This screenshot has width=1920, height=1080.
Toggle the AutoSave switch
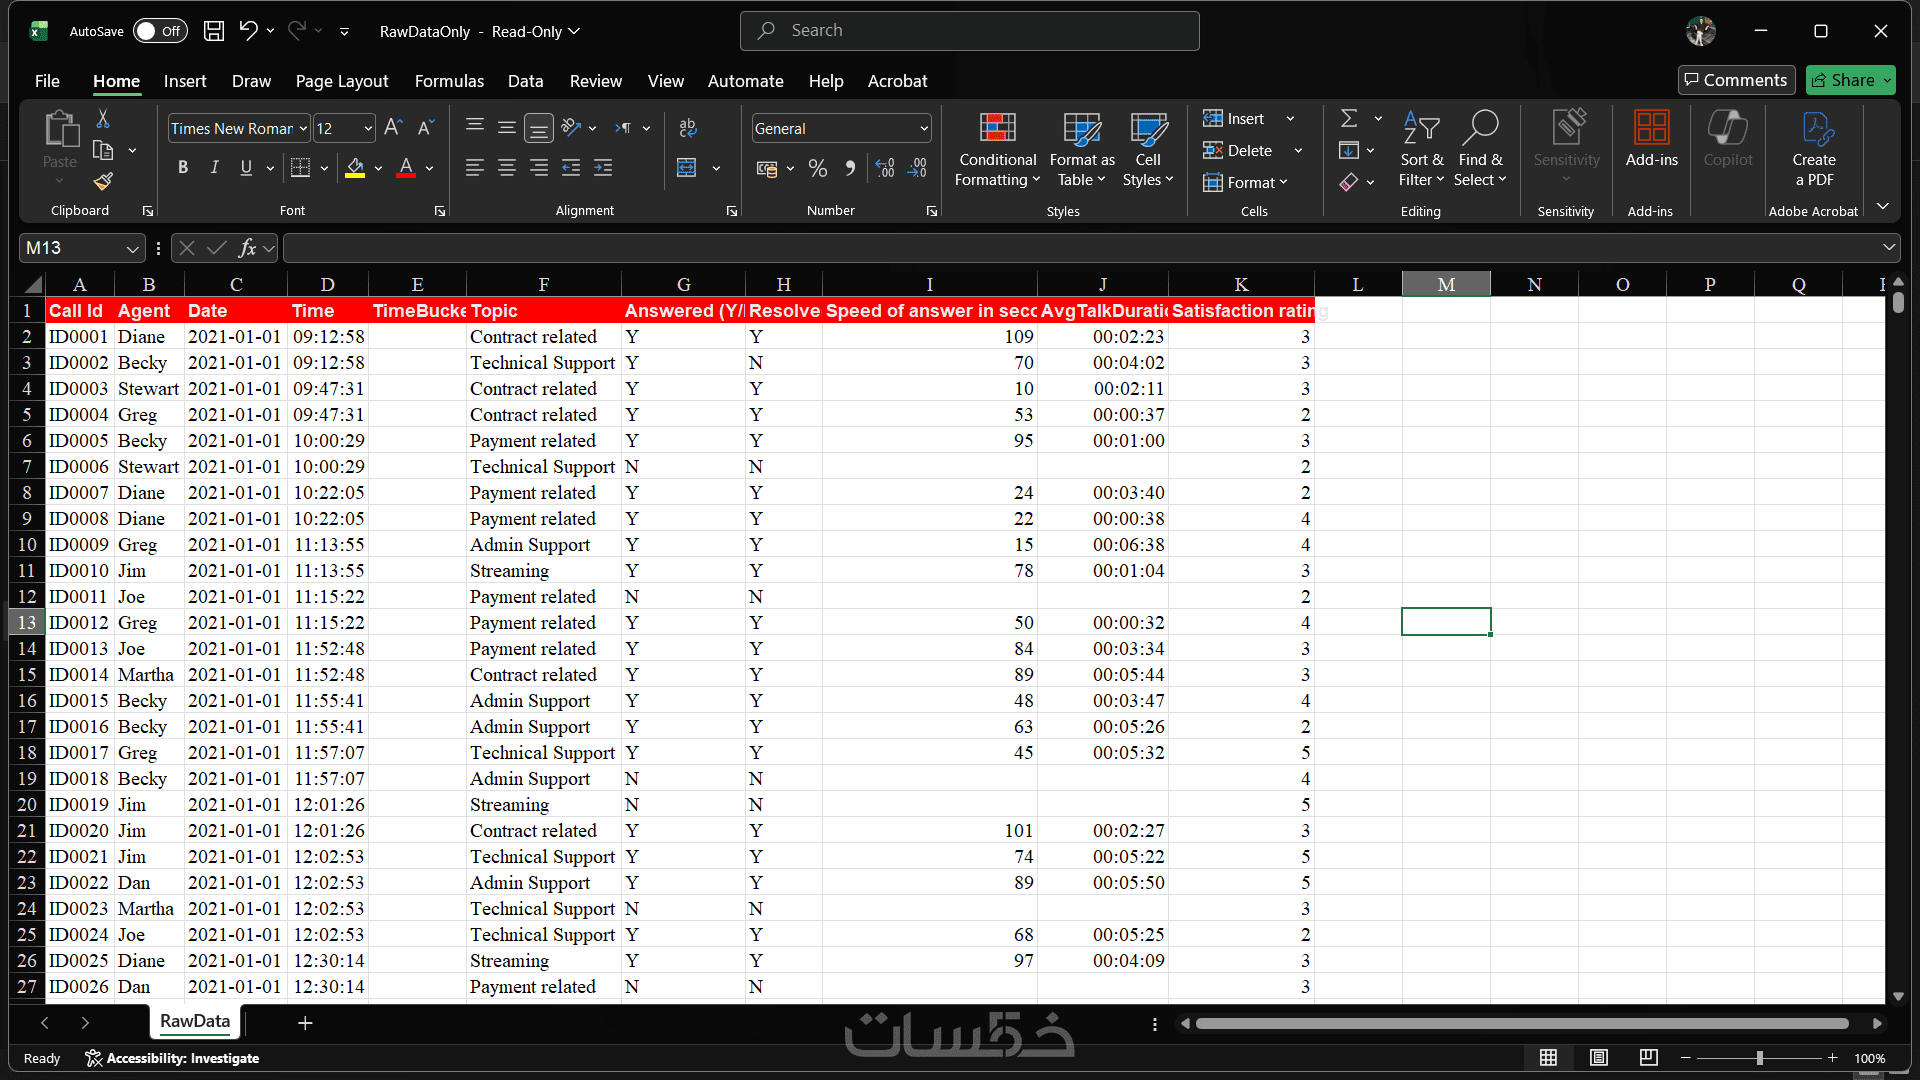(159, 31)
